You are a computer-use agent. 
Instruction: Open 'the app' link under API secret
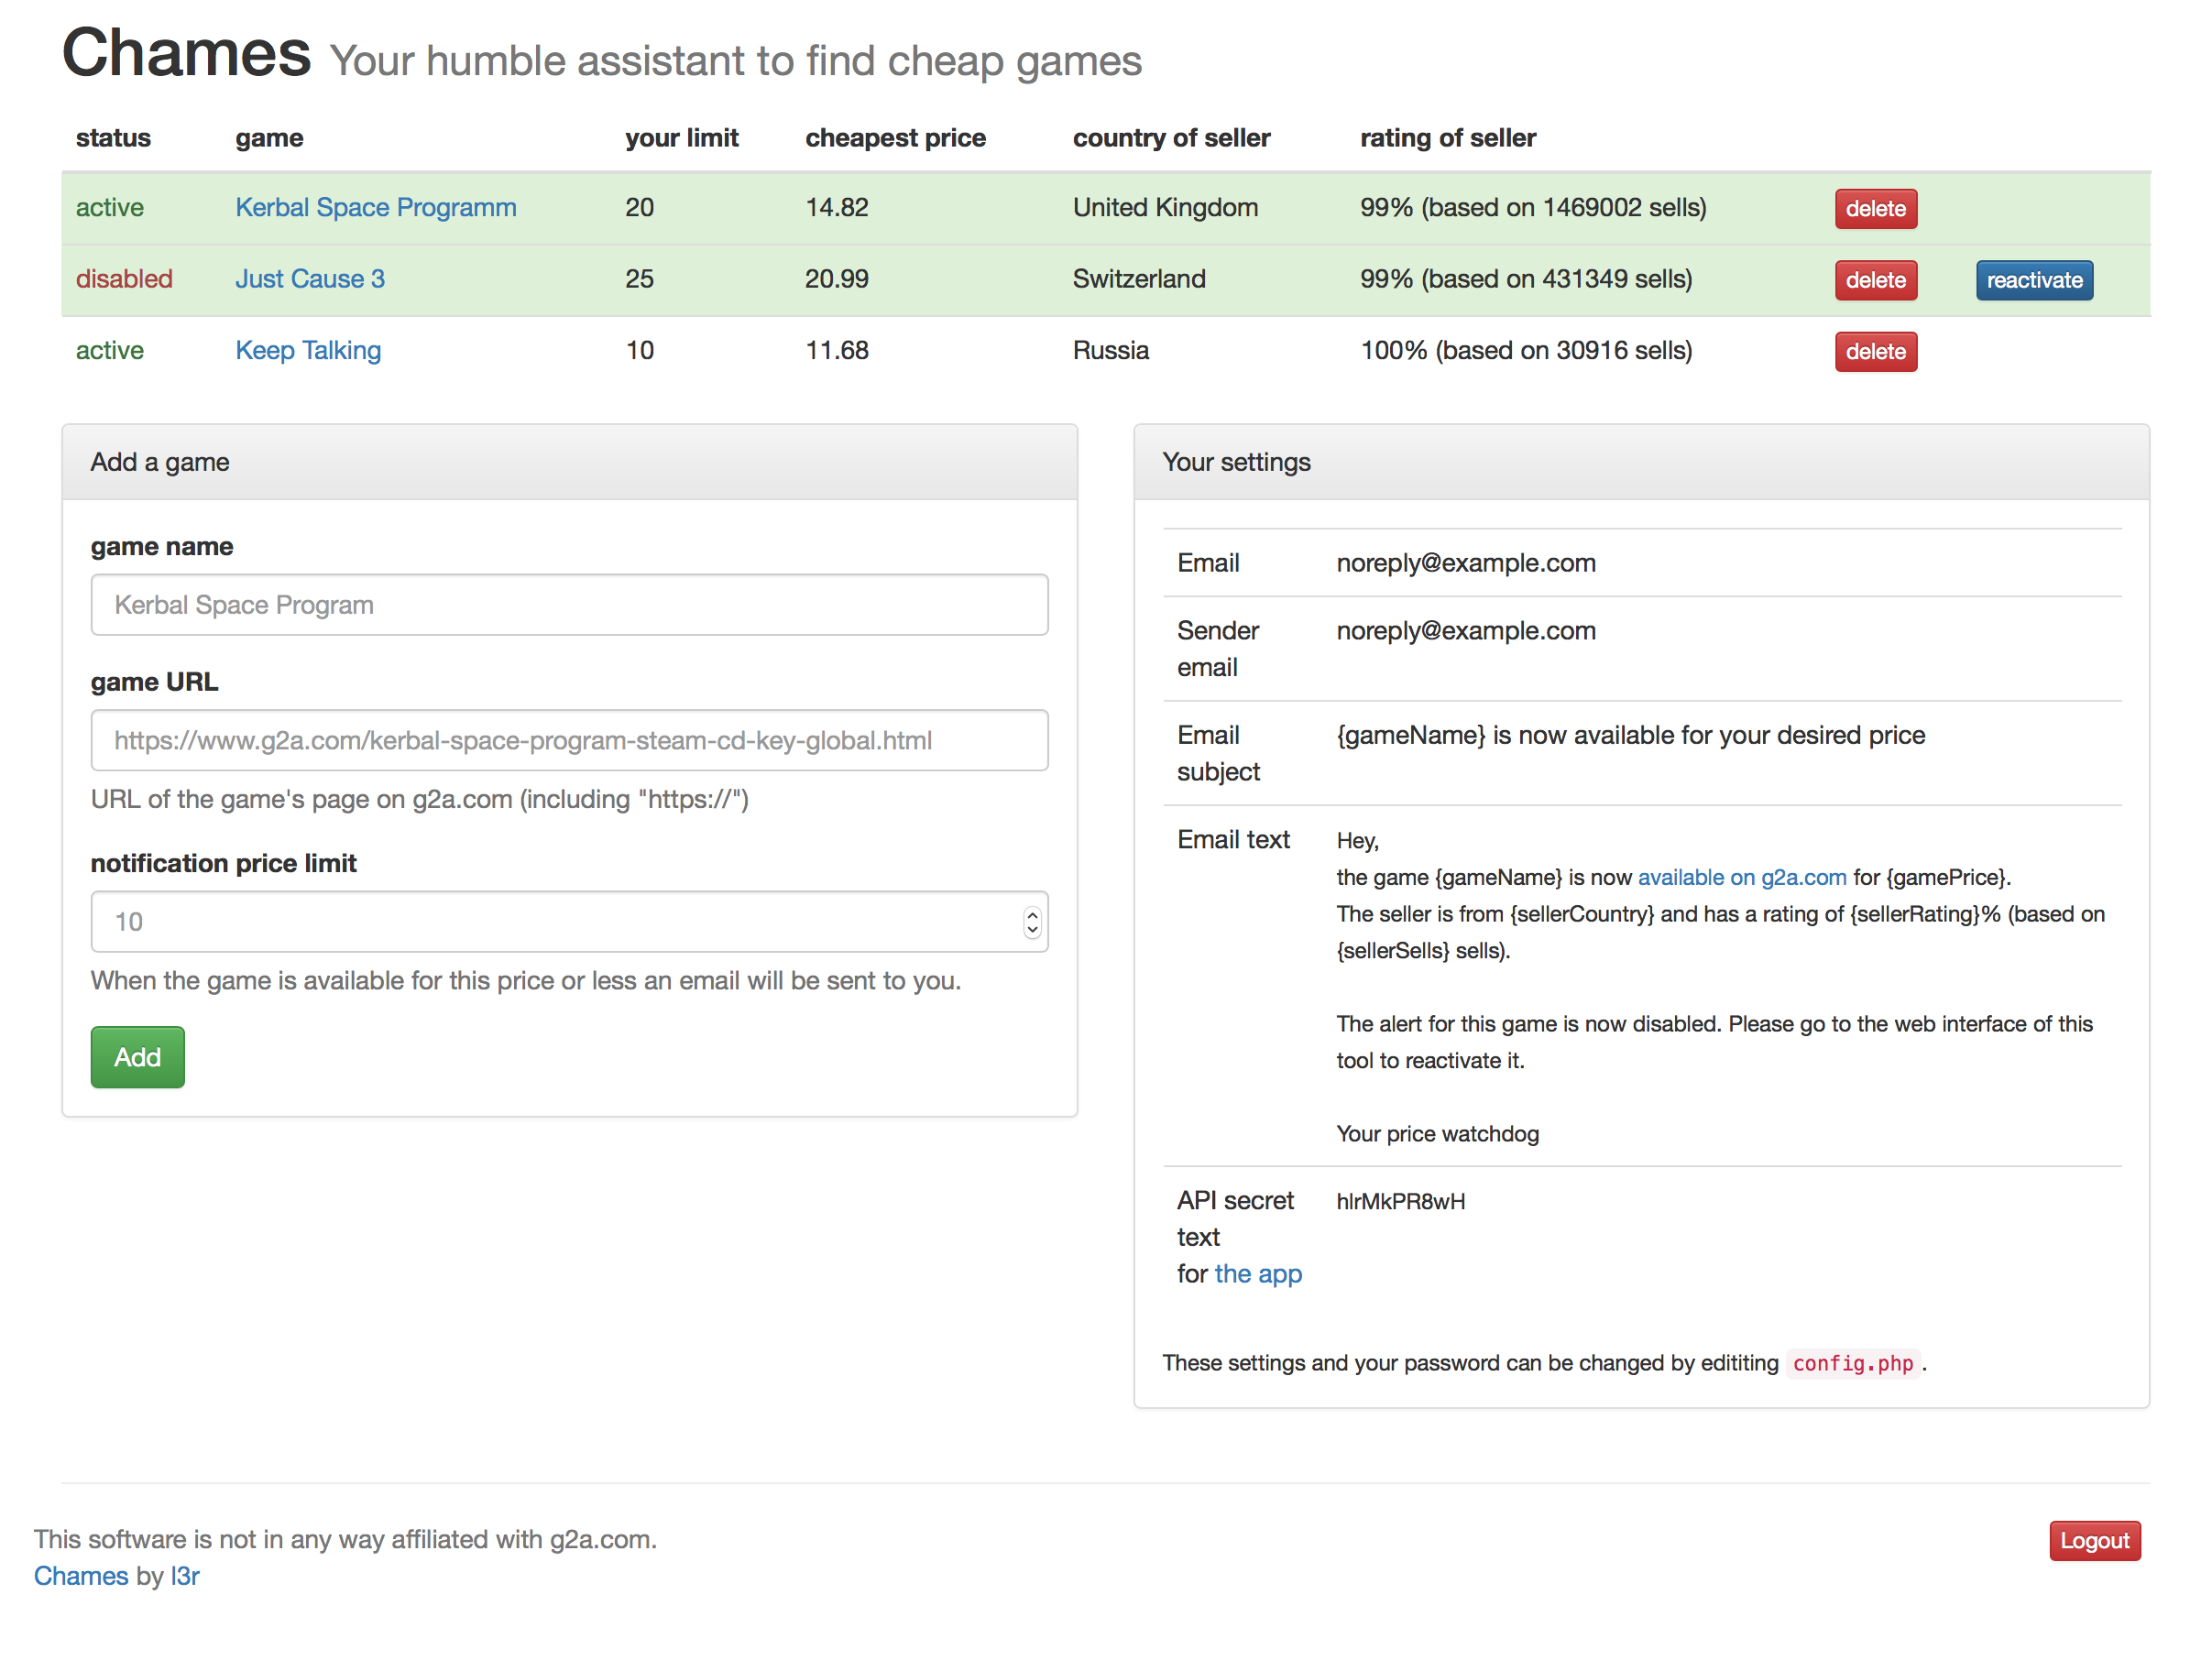[x=1258, y=1274]
